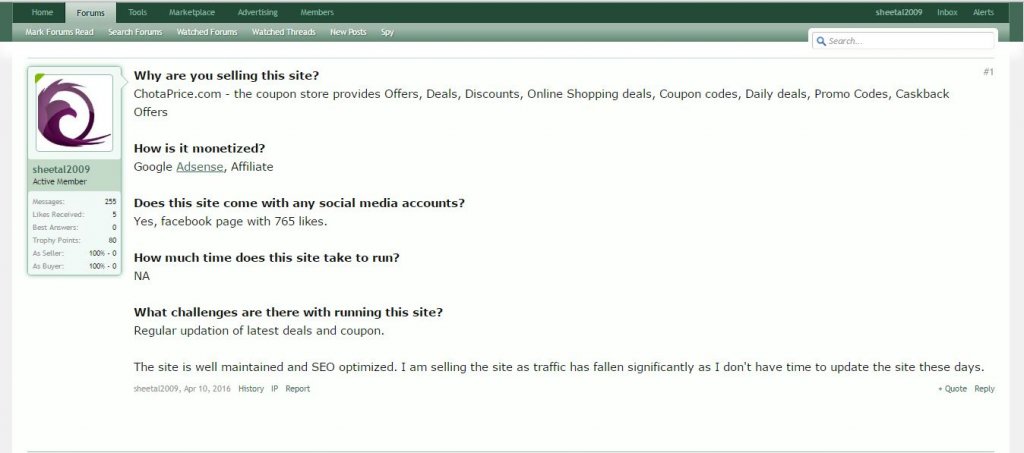Image resolution: width=1024 pixels, height=453 pixels.
Task: View Alerts in the top bar
Action: (x=983, y=12)
